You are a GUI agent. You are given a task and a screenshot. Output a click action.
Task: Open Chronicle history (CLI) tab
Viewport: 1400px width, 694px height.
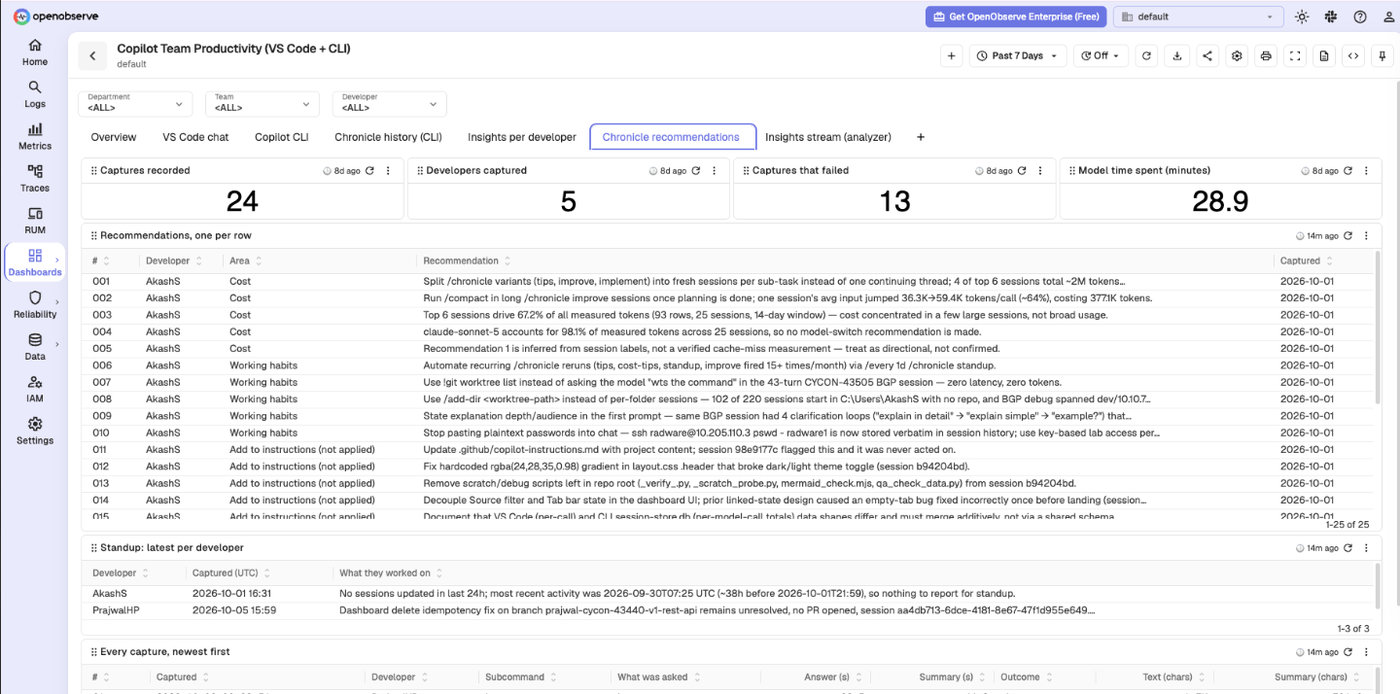point(388,137)
